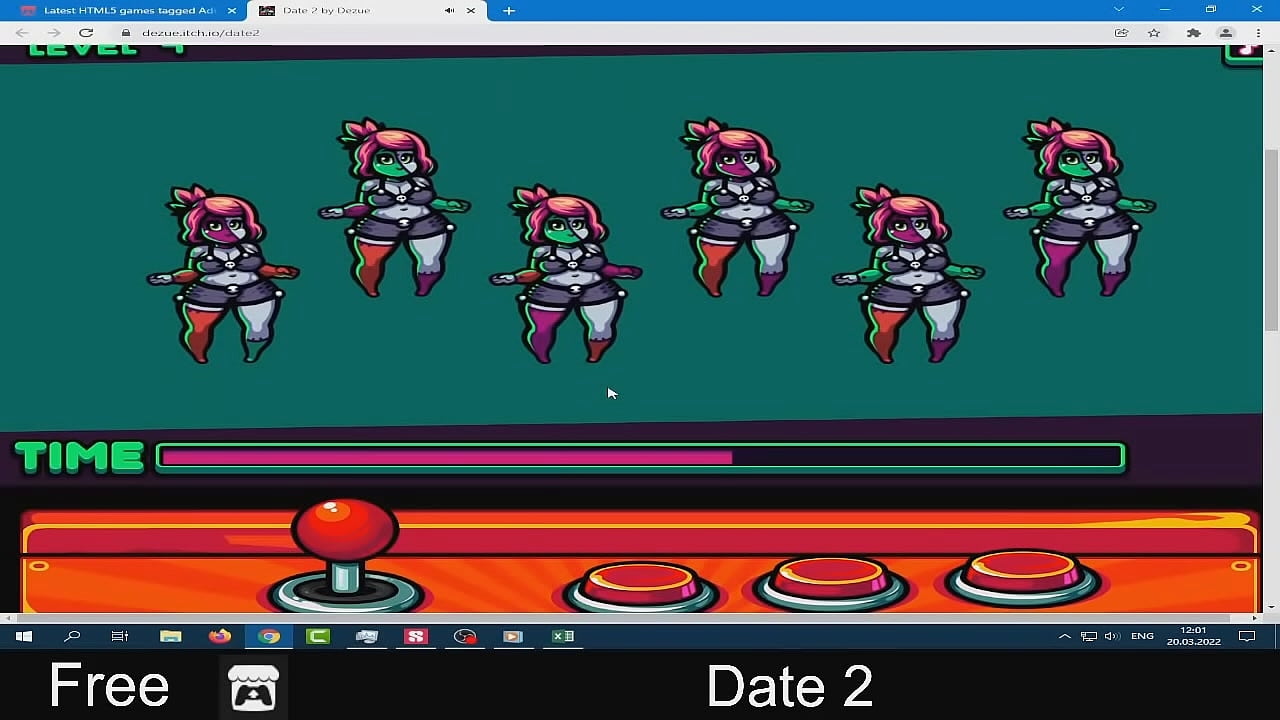Mute the Date 2 tab via its speaker icon

[449, 11]
